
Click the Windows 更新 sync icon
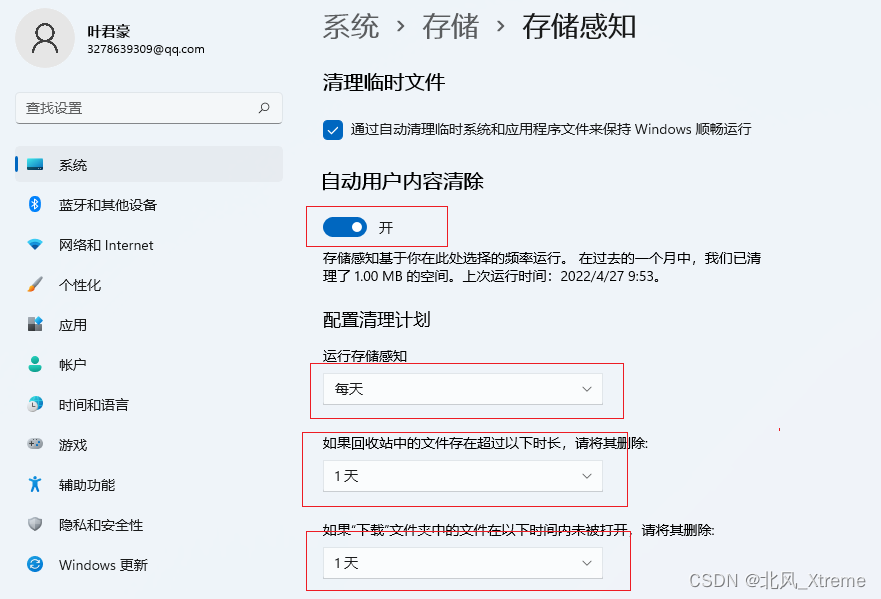[x=35, y=564]
